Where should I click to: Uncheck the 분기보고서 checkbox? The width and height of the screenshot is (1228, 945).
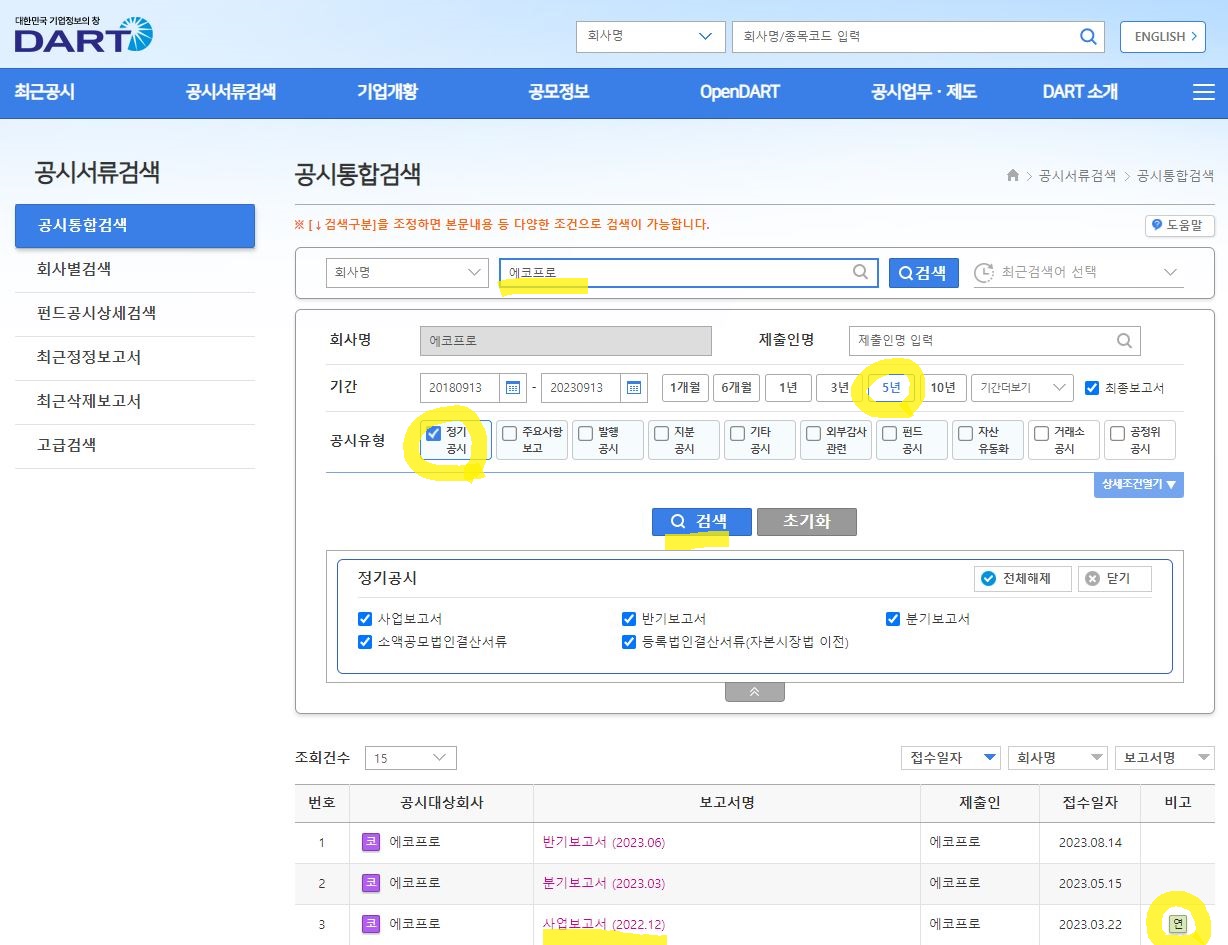[x=893, y=619]
